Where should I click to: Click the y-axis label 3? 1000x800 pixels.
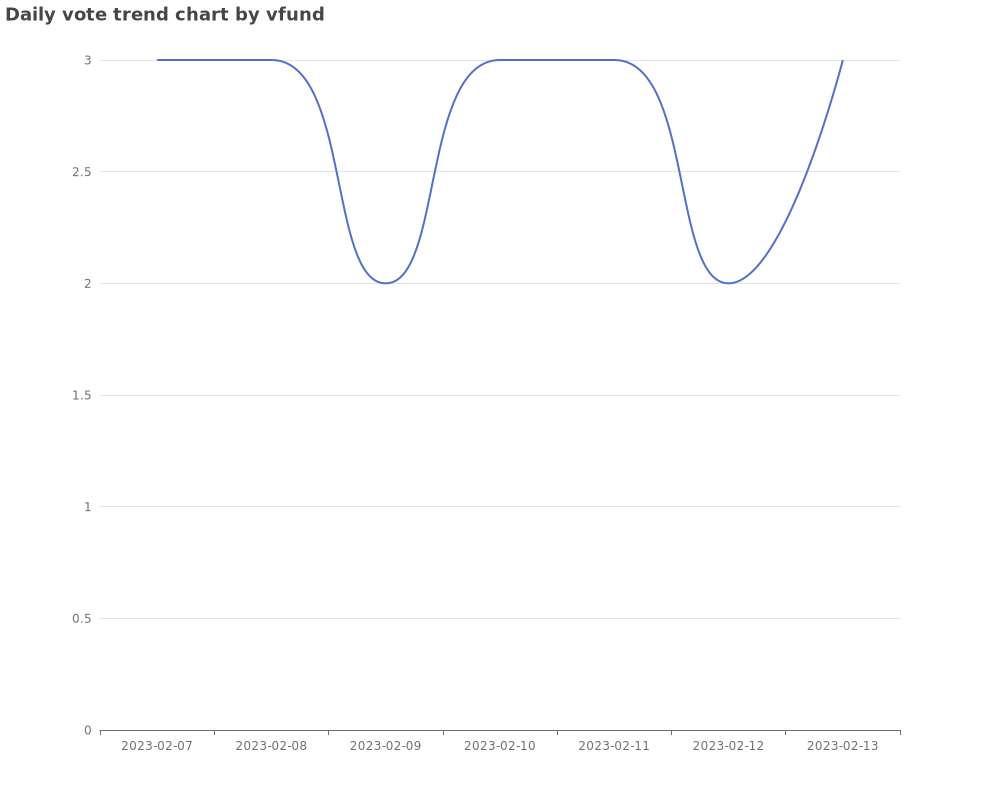point(88,61)
